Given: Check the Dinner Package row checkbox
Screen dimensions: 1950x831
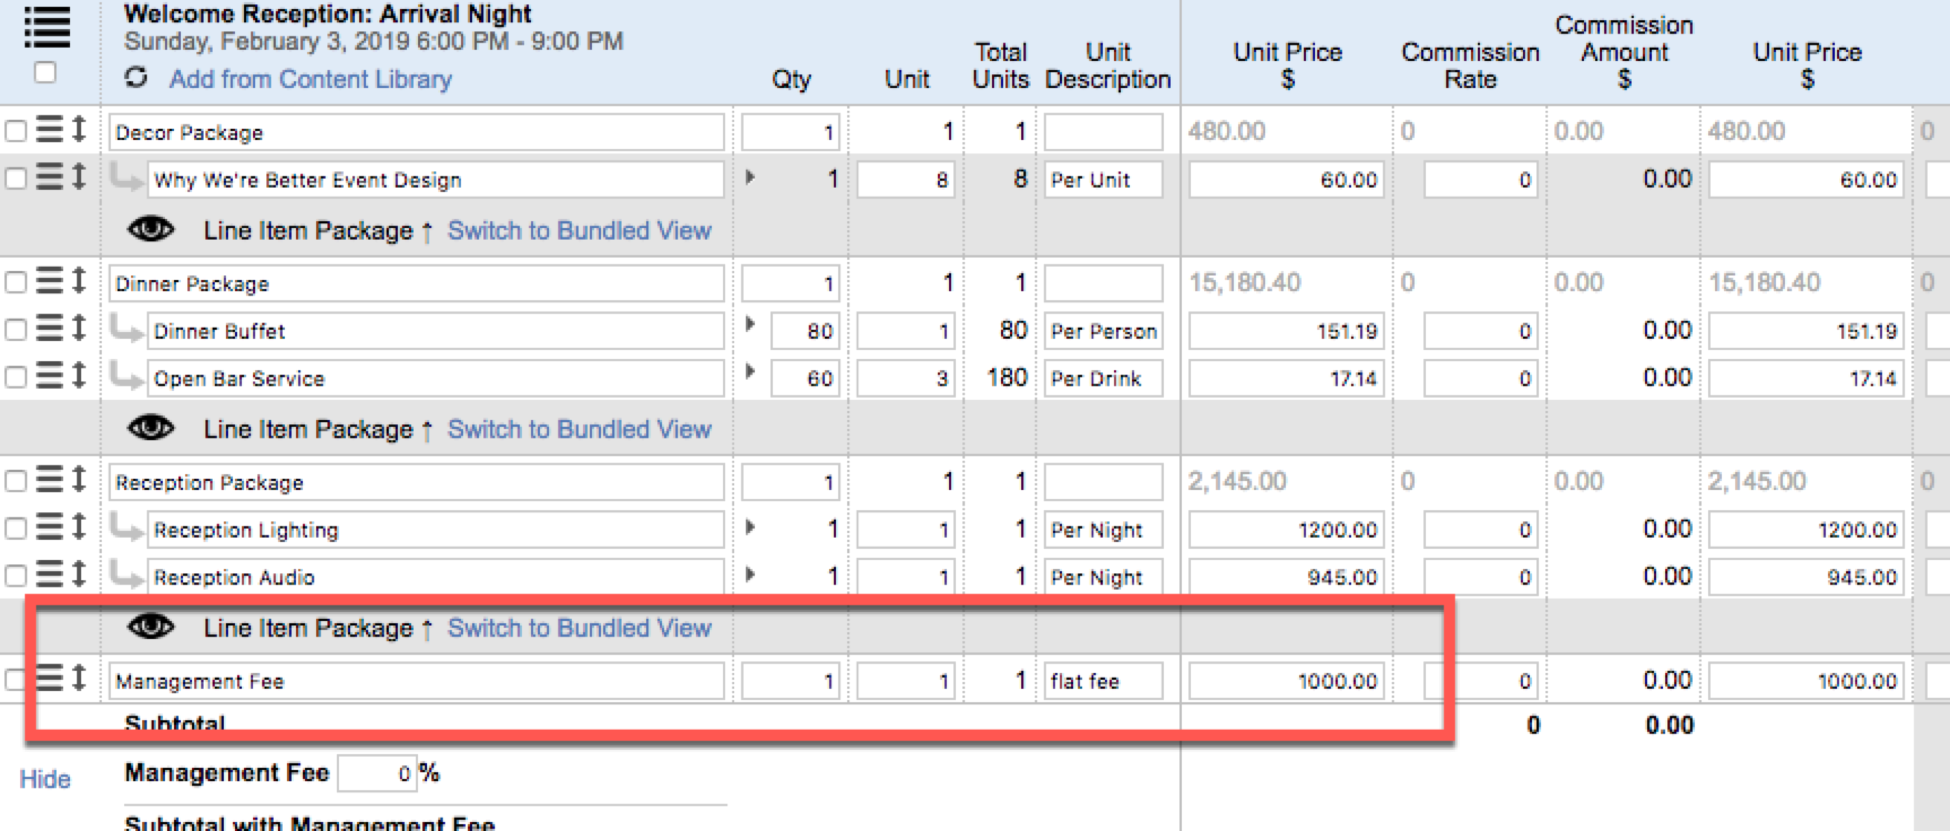Looking at the screenshot, I should pos(16,282).
